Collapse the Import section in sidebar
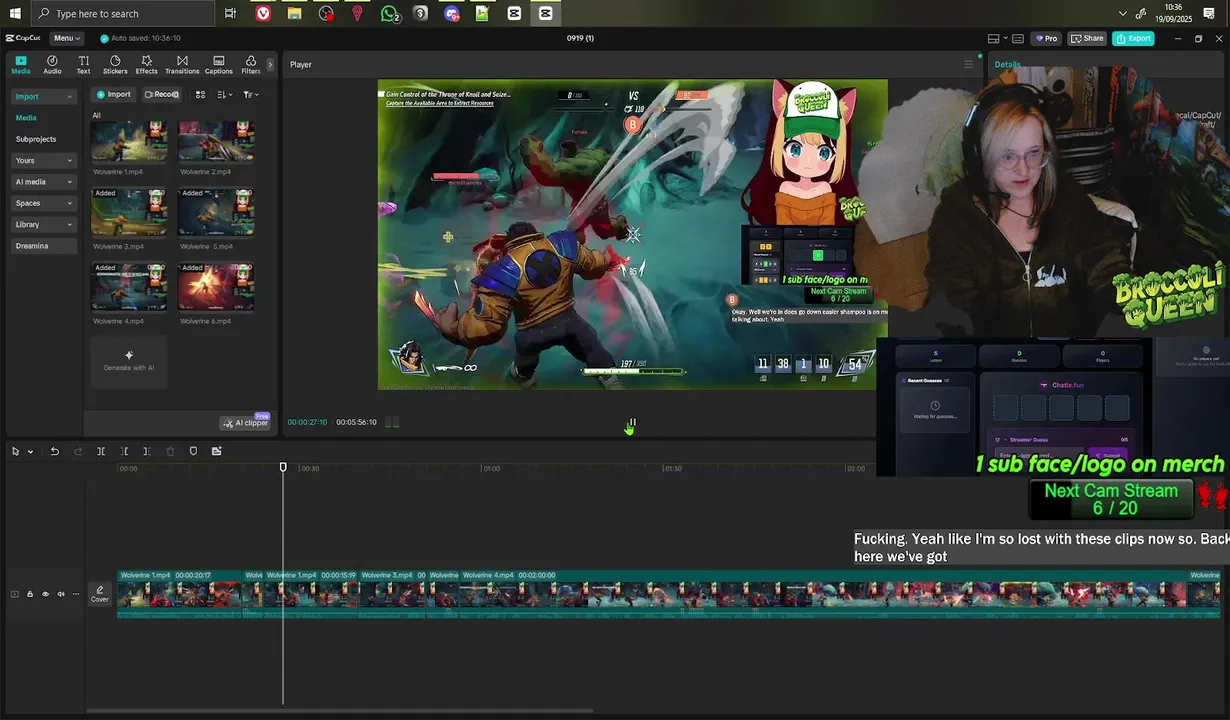Viewport: 1230px width, 720px height. coord(70,97)
